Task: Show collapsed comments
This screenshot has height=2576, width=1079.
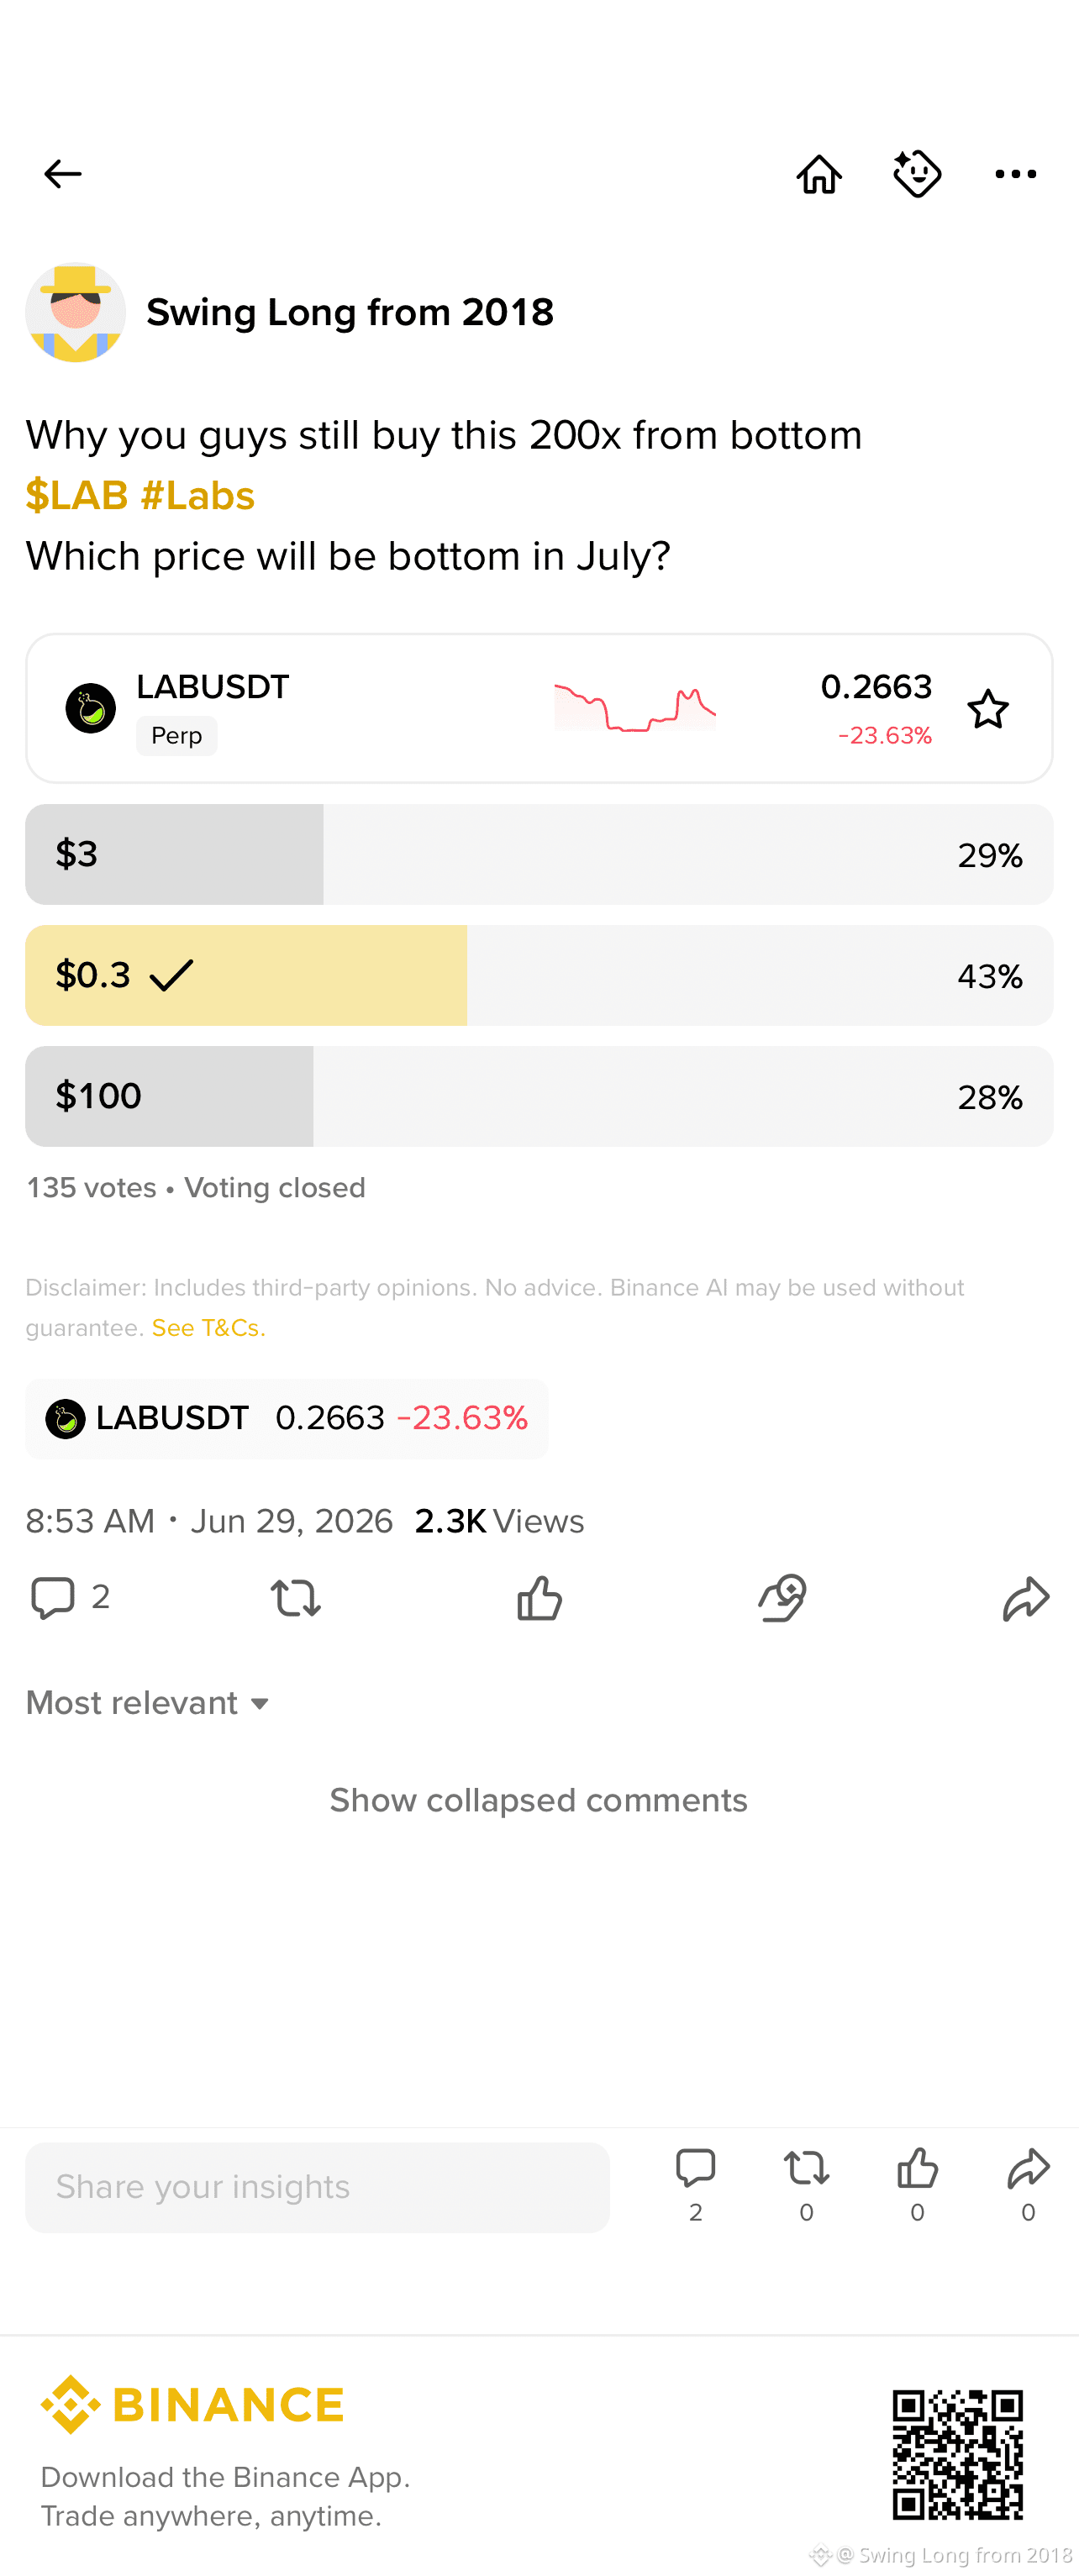Action: click(x=539, y=1800)
